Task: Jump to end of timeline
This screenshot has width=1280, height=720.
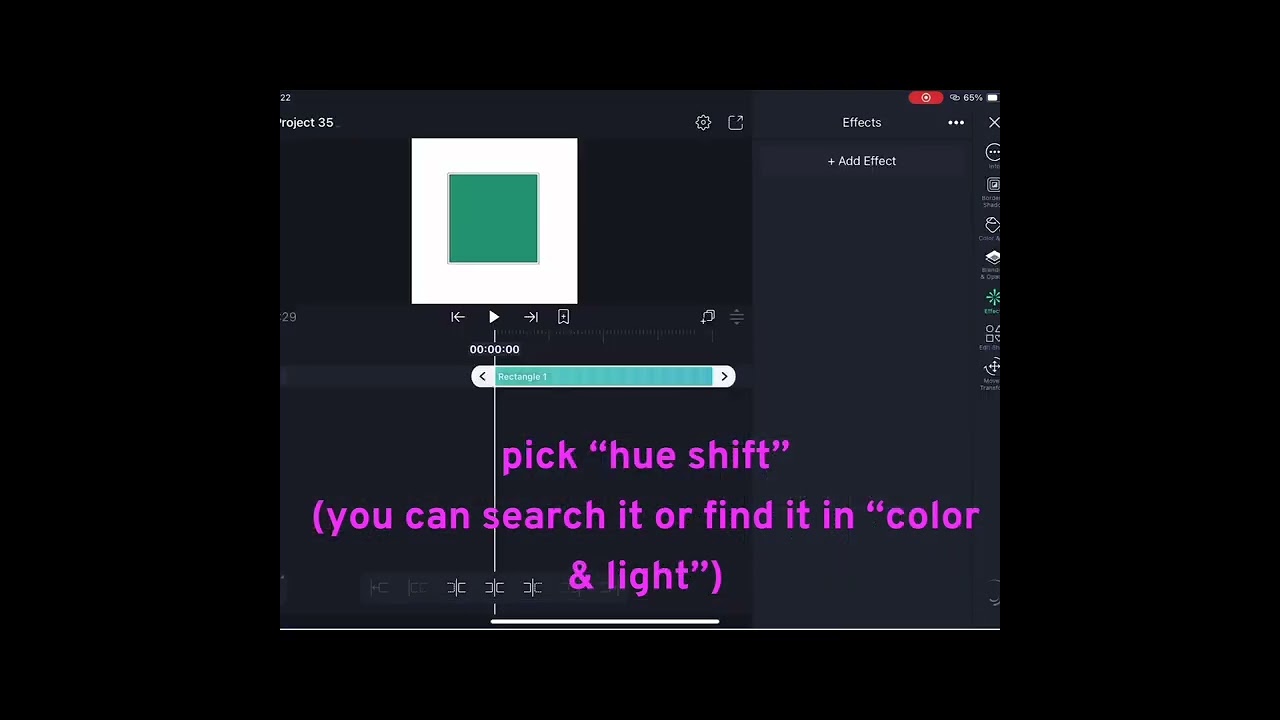Action: pyautogui.click(x=531, y=317)
